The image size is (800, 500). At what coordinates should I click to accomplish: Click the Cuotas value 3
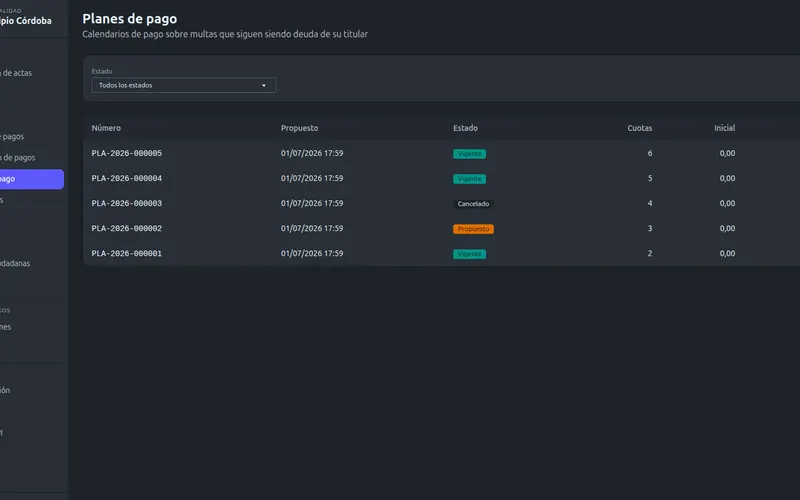(649, 228)
